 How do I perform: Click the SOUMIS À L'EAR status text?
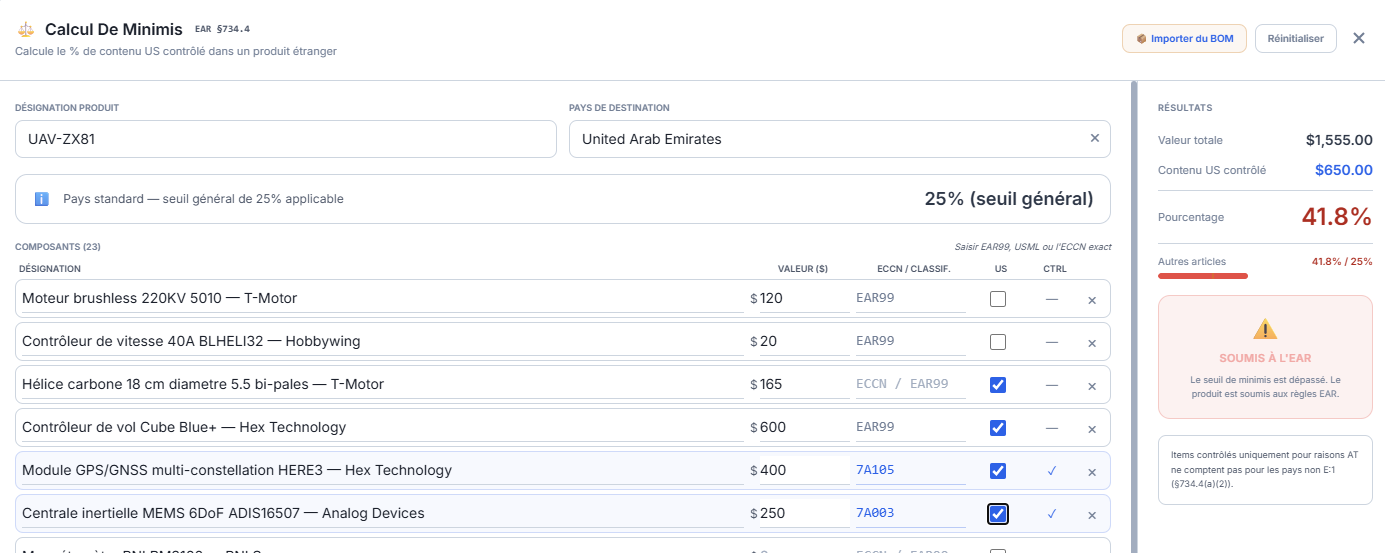coord(1265,358)
